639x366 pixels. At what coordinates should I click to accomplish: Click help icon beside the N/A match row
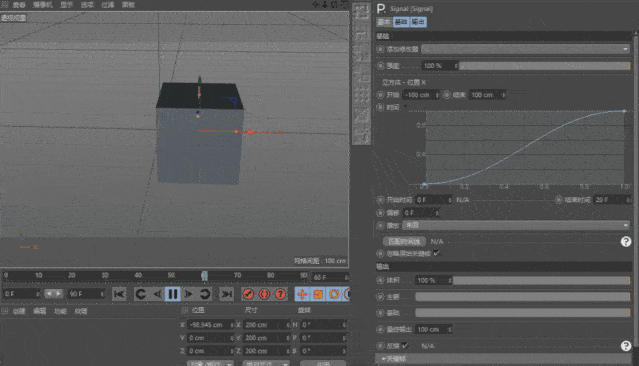click(x=626, y=241)
